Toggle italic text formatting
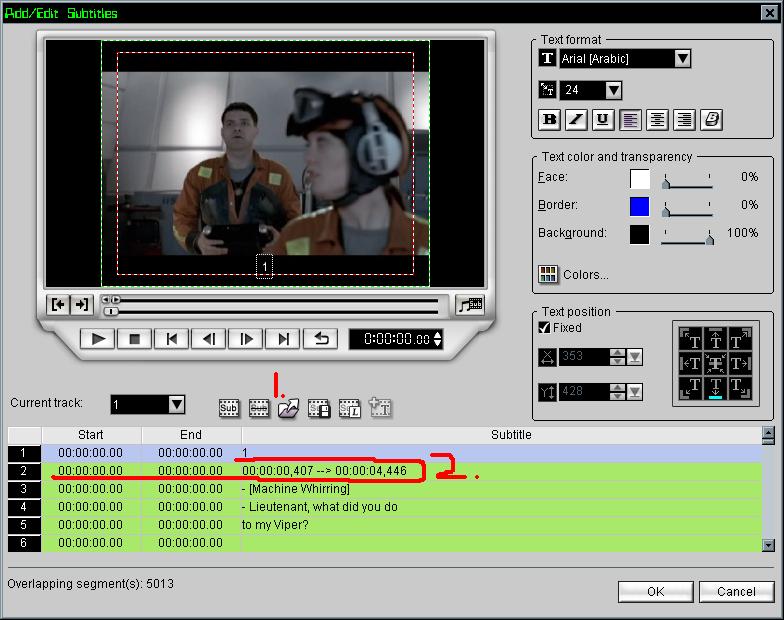 tap(576, 120)
